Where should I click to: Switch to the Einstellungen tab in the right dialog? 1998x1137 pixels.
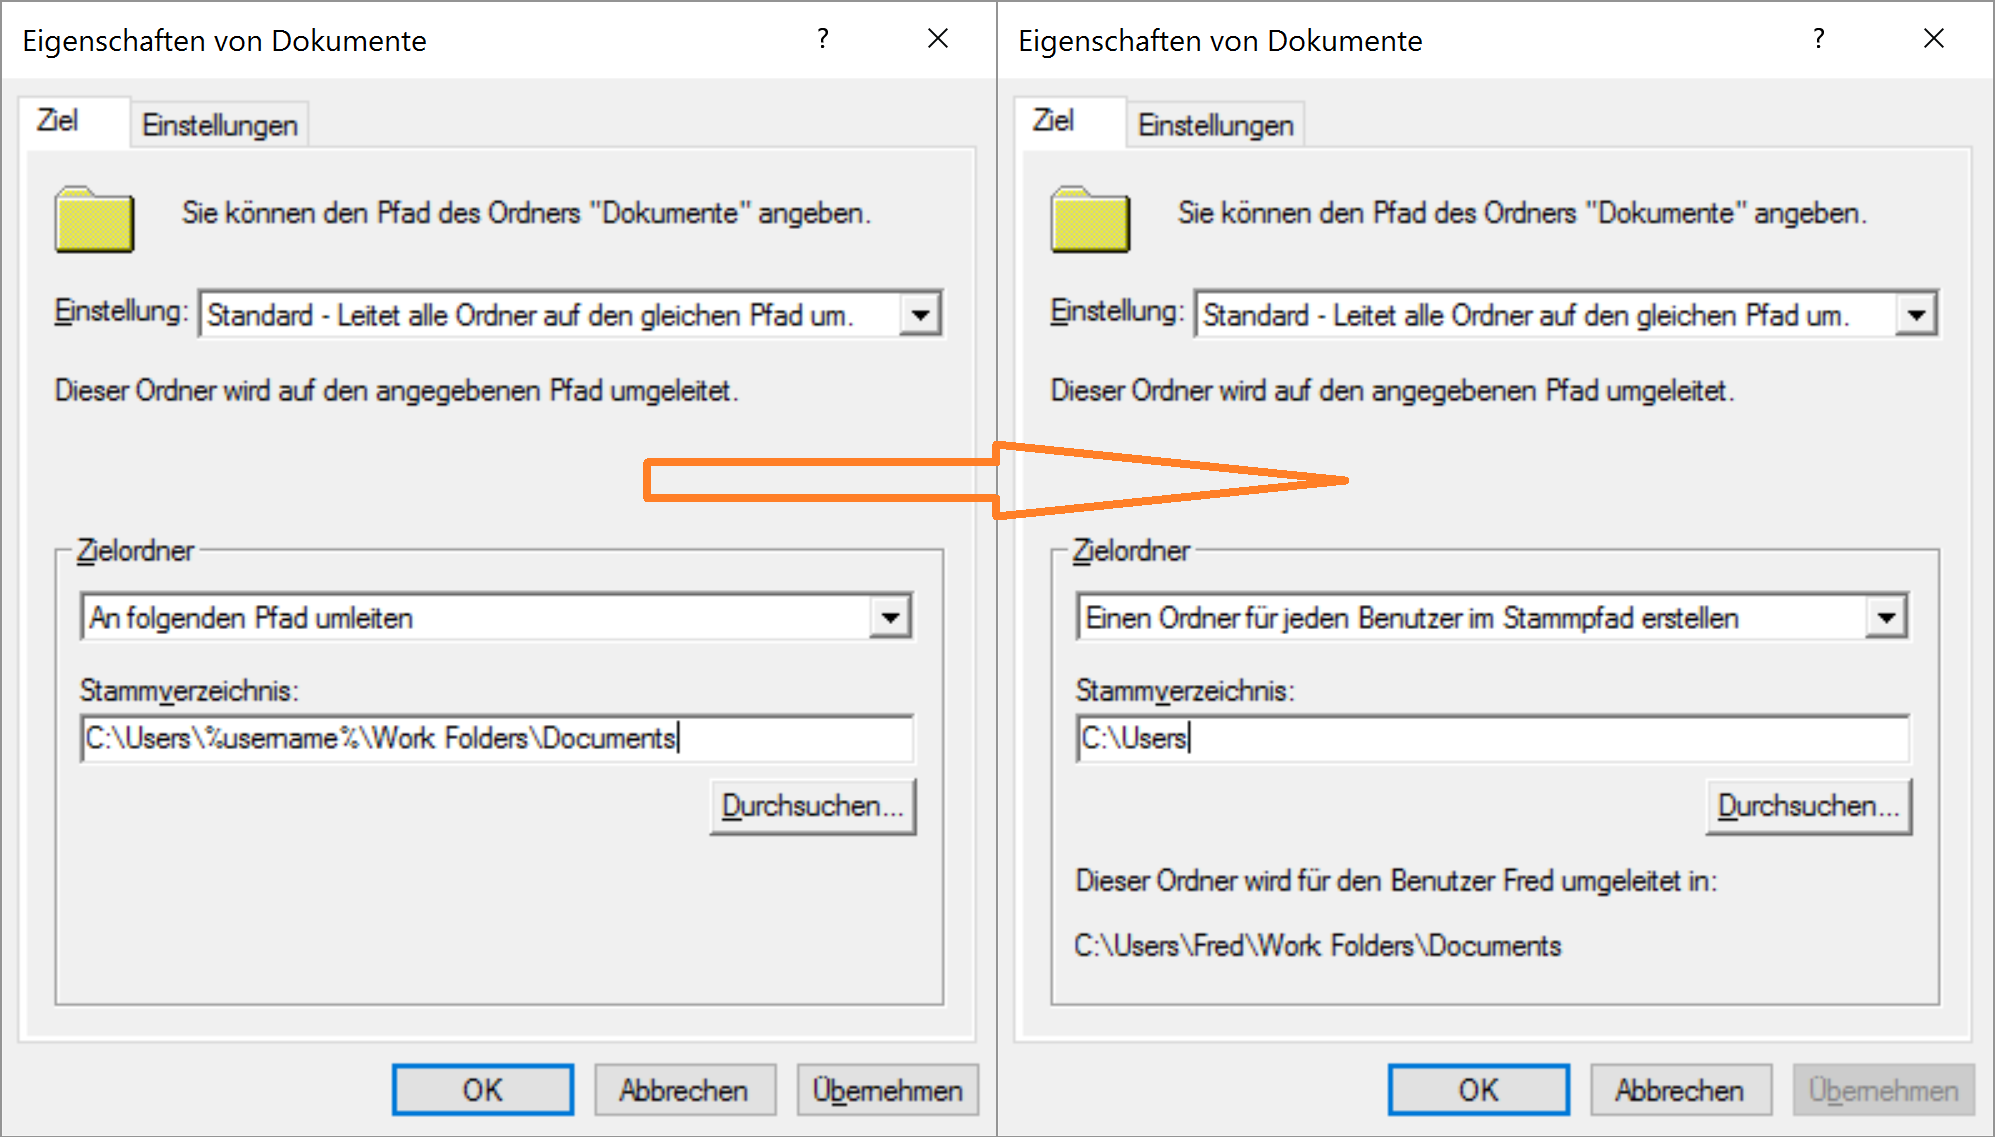(x=1216, y=125)
